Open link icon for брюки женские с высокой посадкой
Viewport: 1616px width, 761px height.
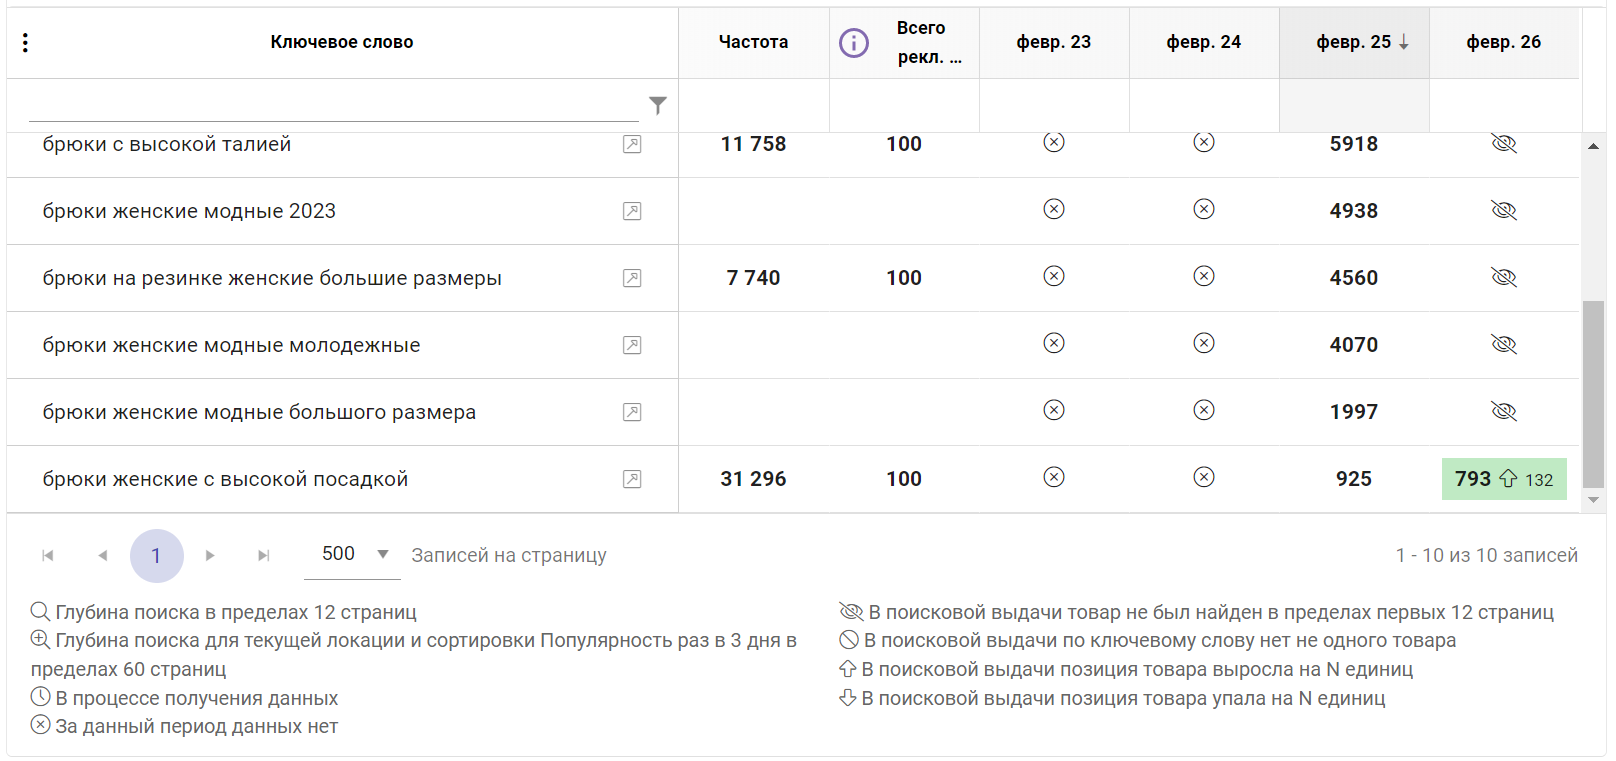pyautogui.click(x=632, y=479)
